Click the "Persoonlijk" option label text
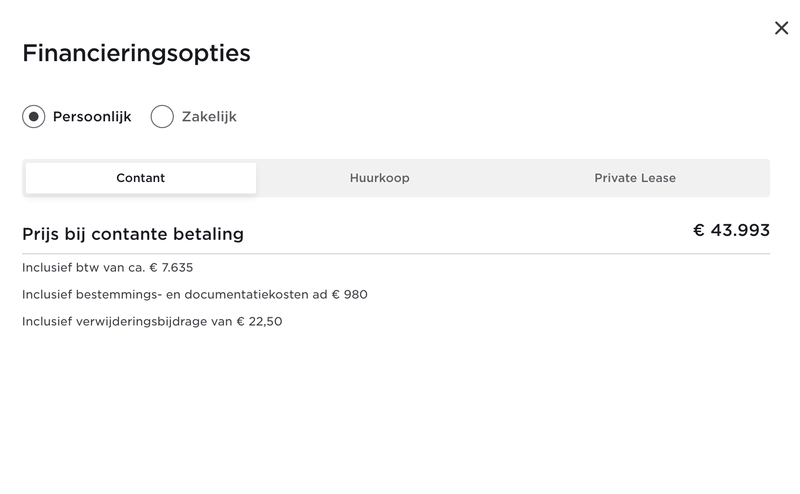Viewport: 800px width, 494px height. click(x=92, y=117)
